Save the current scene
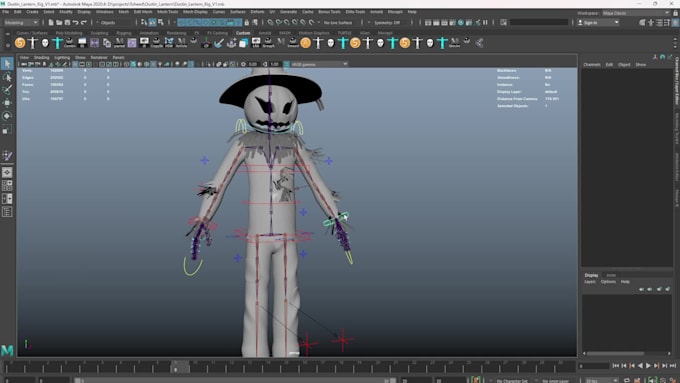Viewport: 680px width, 383px height. click(67, 22)
